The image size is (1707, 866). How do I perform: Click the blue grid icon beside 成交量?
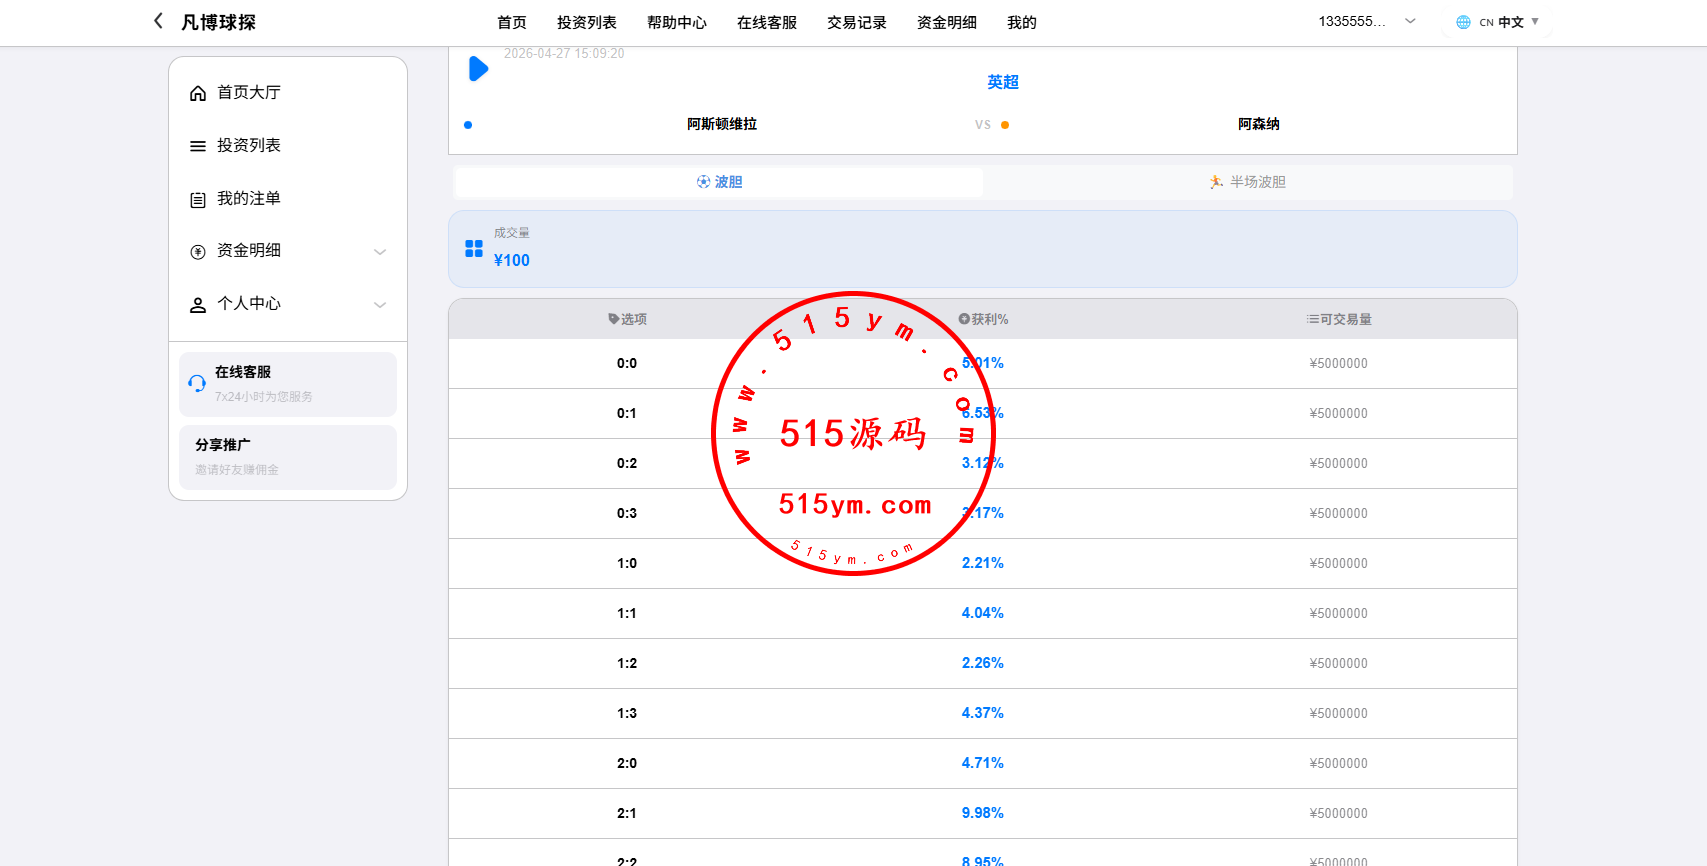[x=474, y=248]
